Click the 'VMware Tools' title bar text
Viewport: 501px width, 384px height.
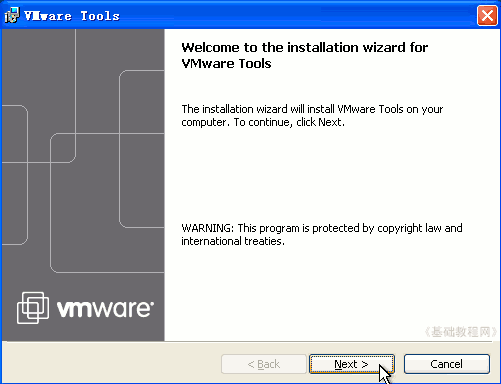72,16
